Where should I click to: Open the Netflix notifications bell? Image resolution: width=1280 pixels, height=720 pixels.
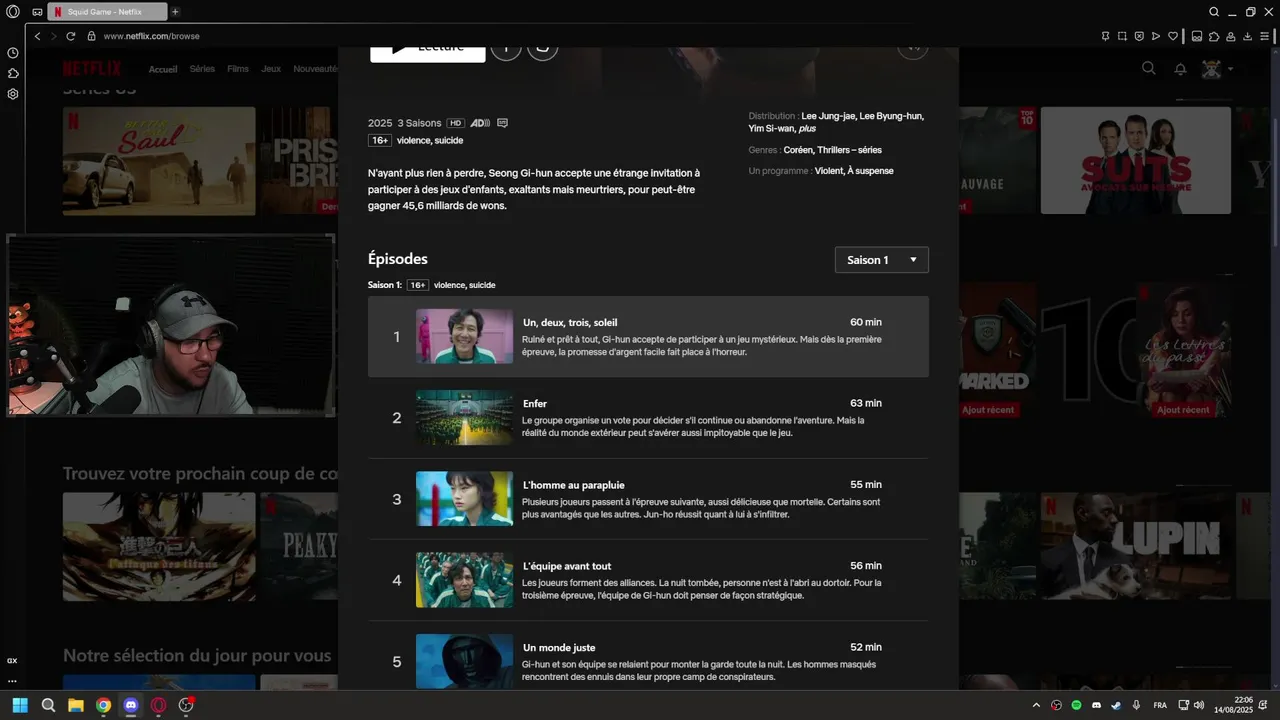pyautogui.click(x=1180, y=69)
